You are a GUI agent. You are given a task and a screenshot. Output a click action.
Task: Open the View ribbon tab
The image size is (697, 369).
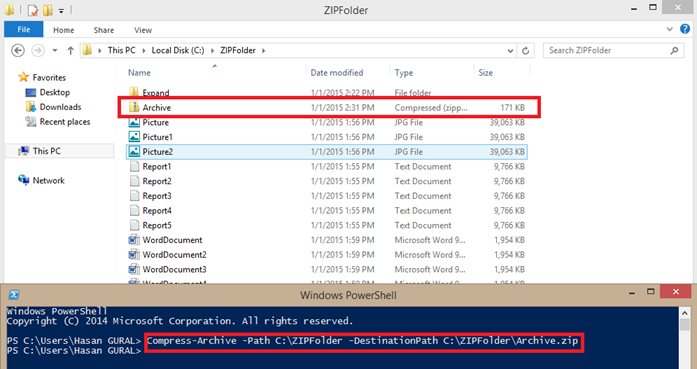pyautogui.click(x=143, y=30)
